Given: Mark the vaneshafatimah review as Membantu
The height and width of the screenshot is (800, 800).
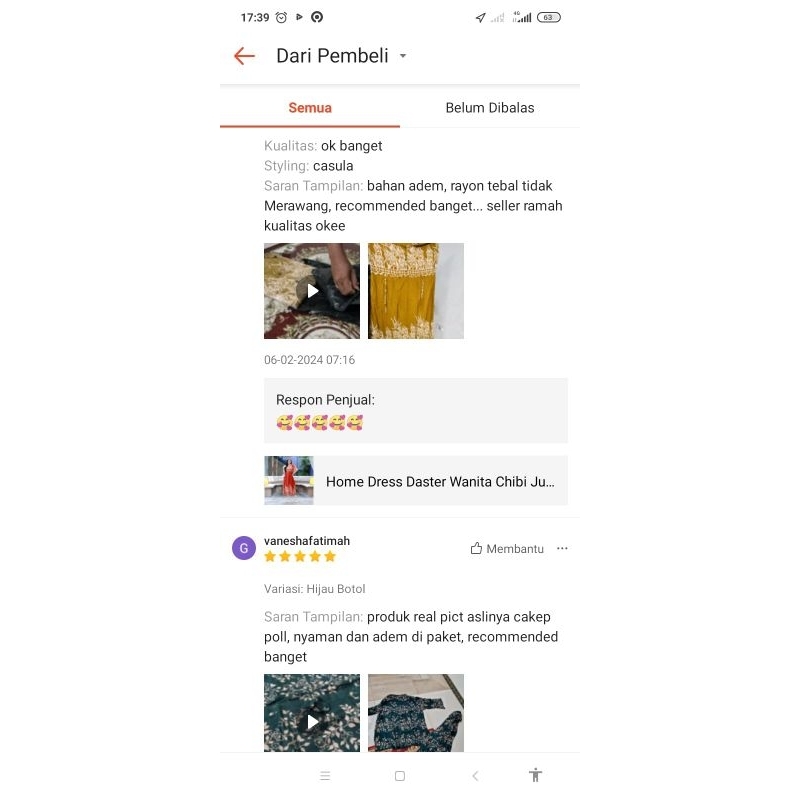Looking at the screenshot, I should click(507, 548).
